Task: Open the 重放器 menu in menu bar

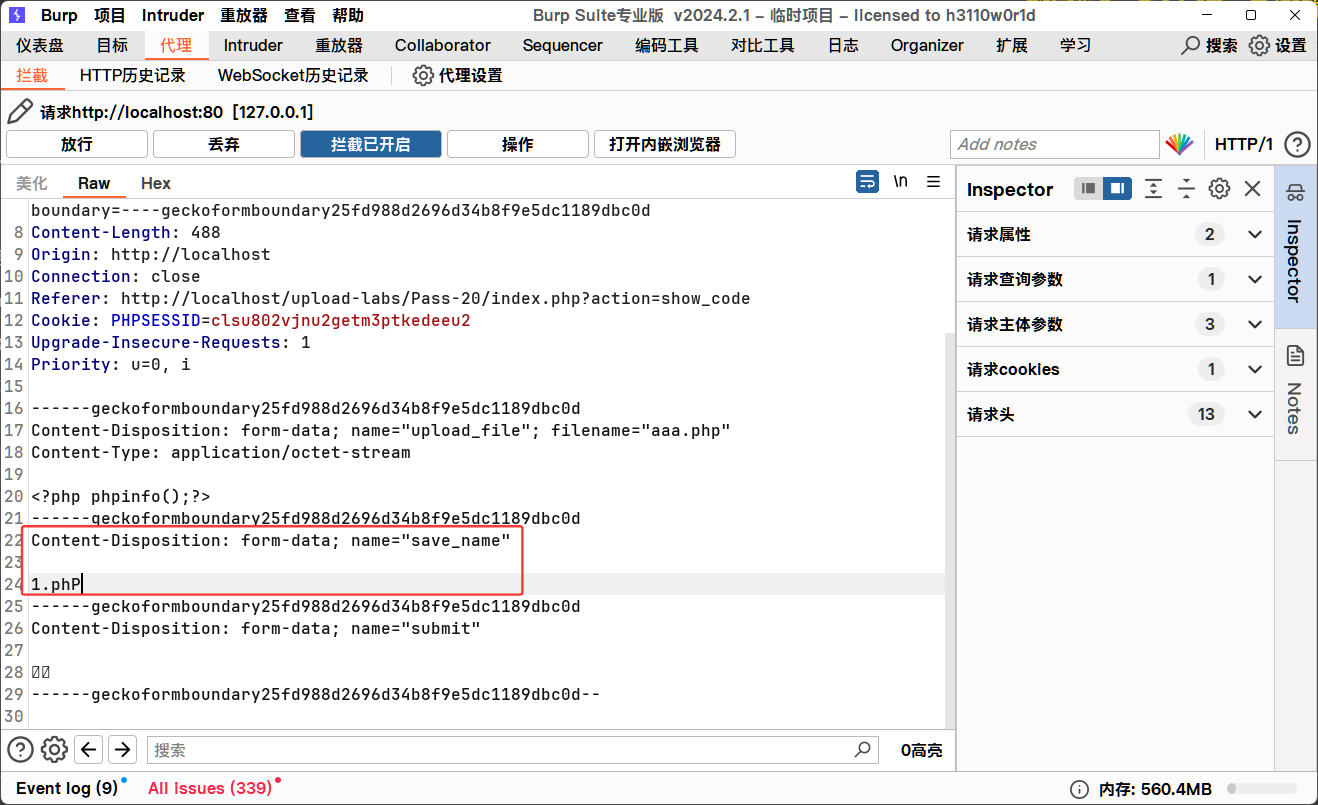Action: pos(244,15)
